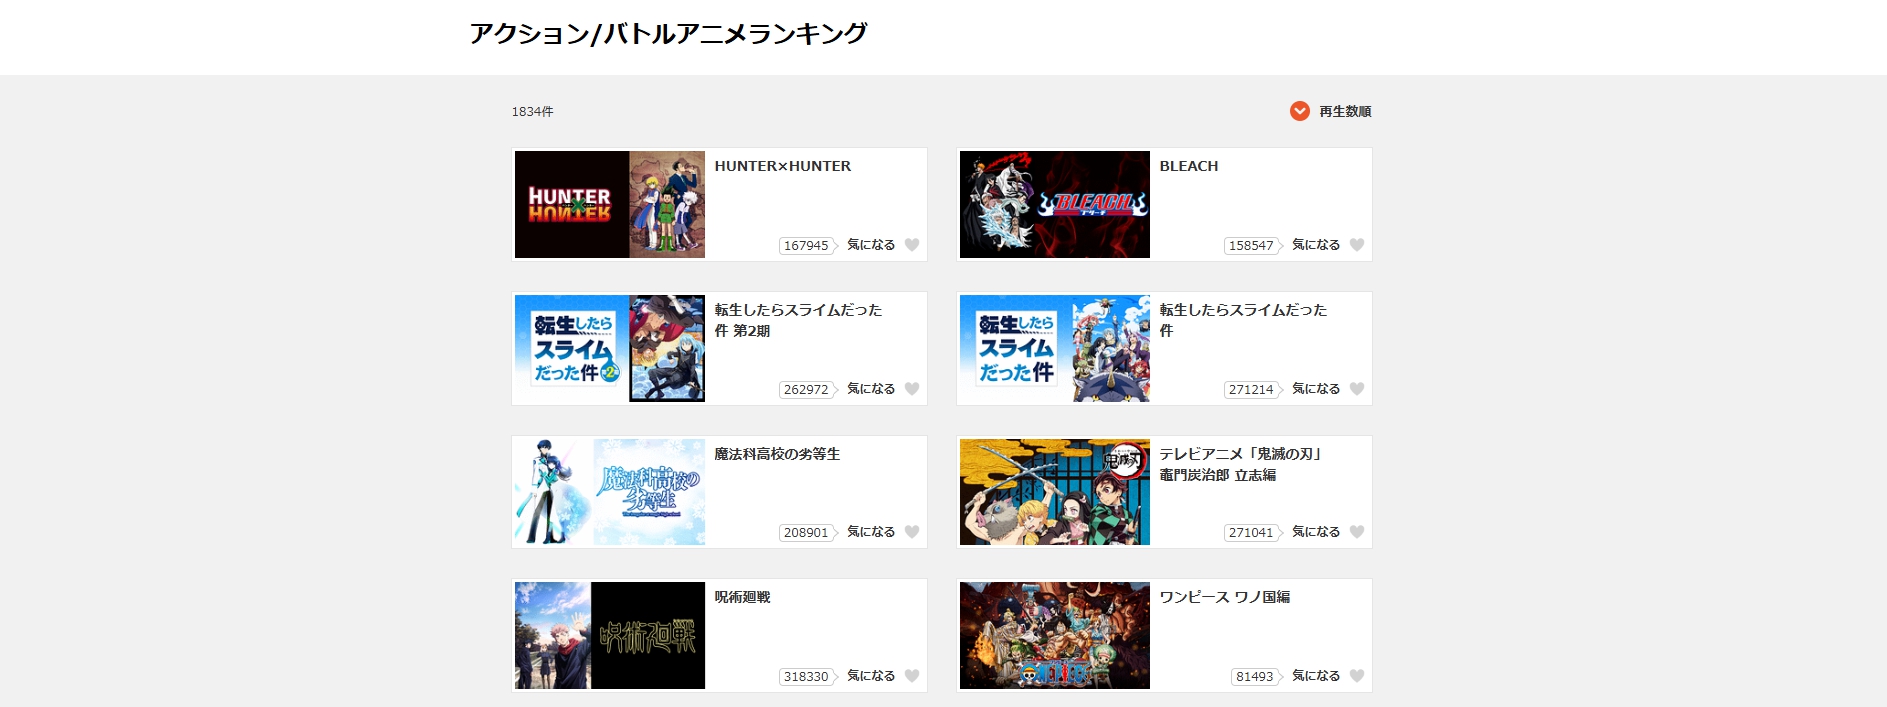The image size is (1887, 707).
Task: Click 気になる button on 呪術廻戦 card
Action: 871,676
